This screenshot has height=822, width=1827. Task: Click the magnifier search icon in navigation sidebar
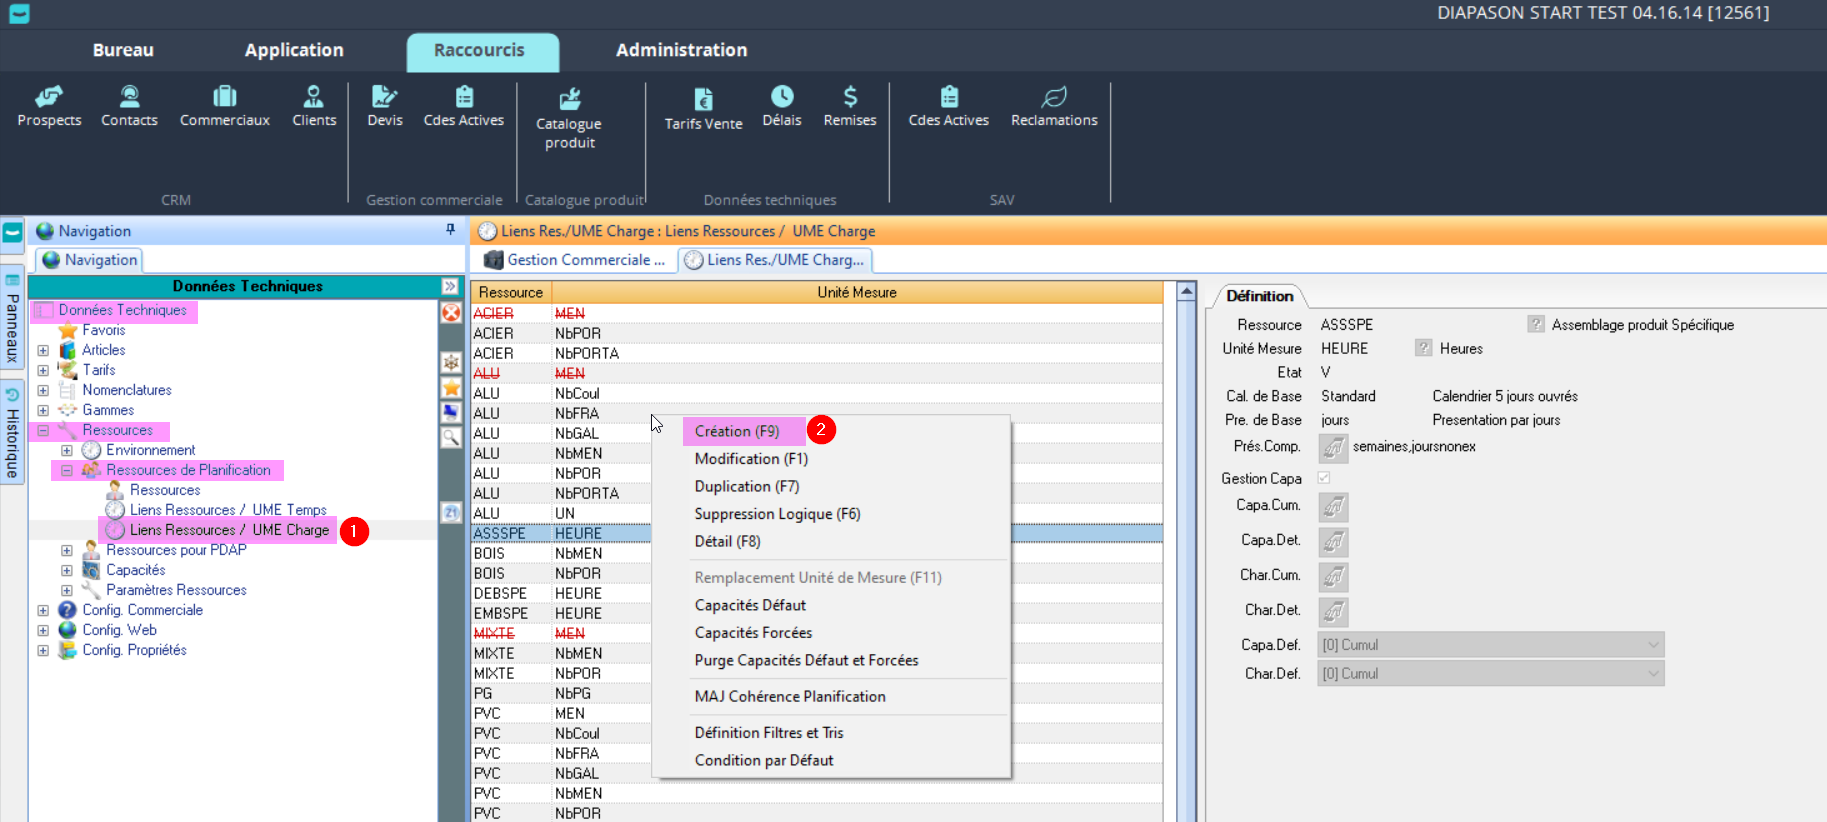451,437
